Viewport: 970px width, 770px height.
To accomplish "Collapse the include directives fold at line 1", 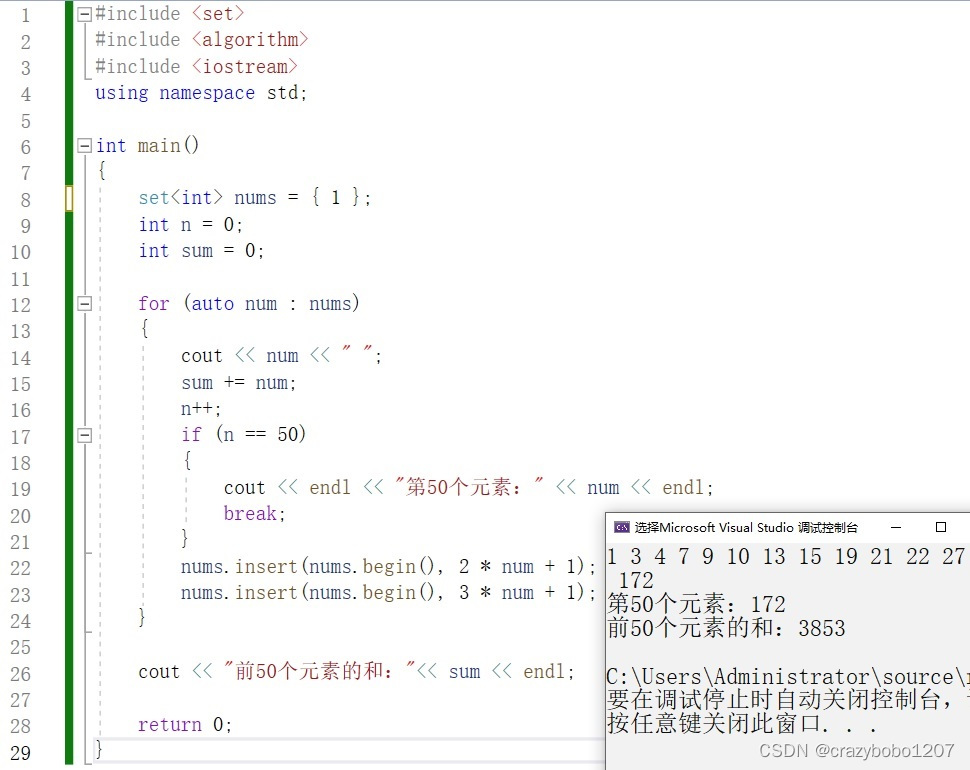I will pyautogui.click(x=84, y=13).
